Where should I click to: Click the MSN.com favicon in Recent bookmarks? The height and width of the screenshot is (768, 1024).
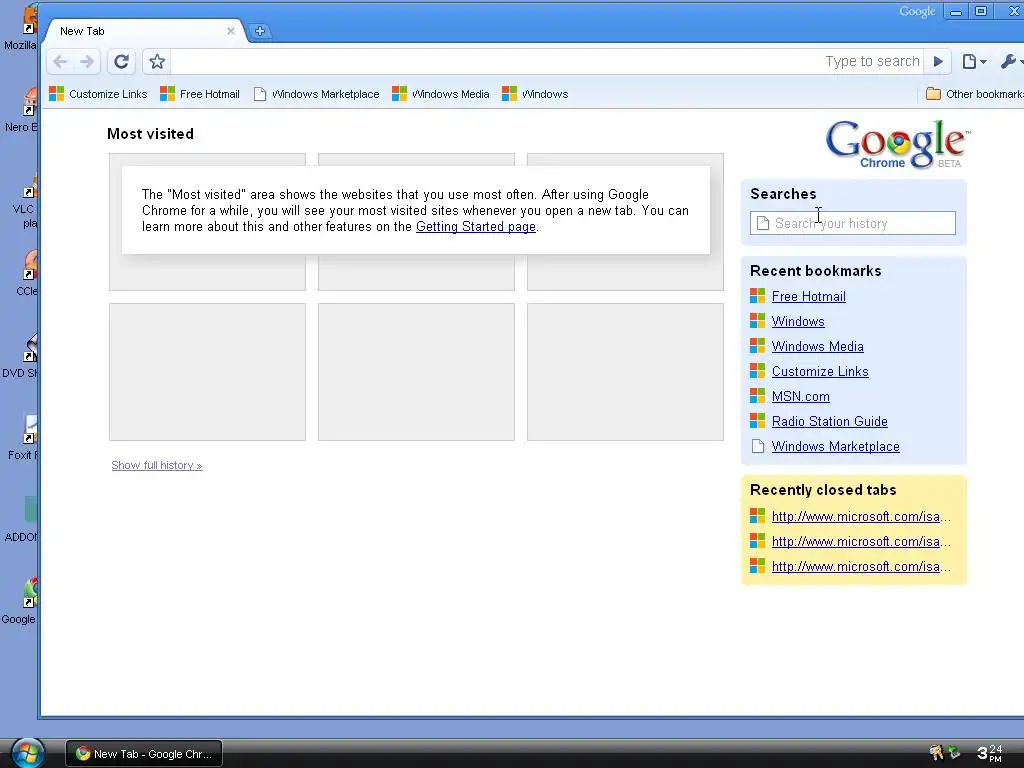758,396
